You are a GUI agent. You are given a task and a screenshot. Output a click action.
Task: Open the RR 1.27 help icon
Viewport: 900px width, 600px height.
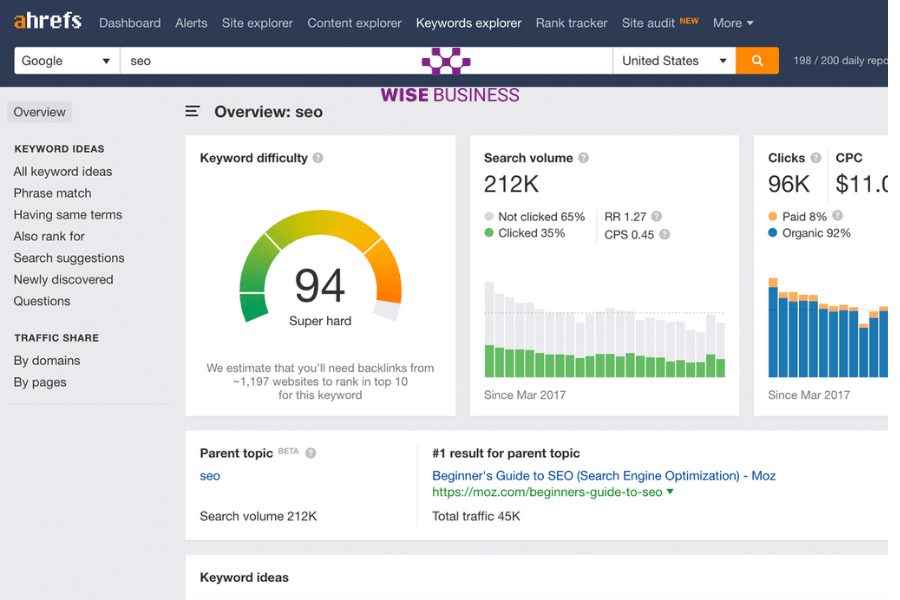tap(657, 216)
